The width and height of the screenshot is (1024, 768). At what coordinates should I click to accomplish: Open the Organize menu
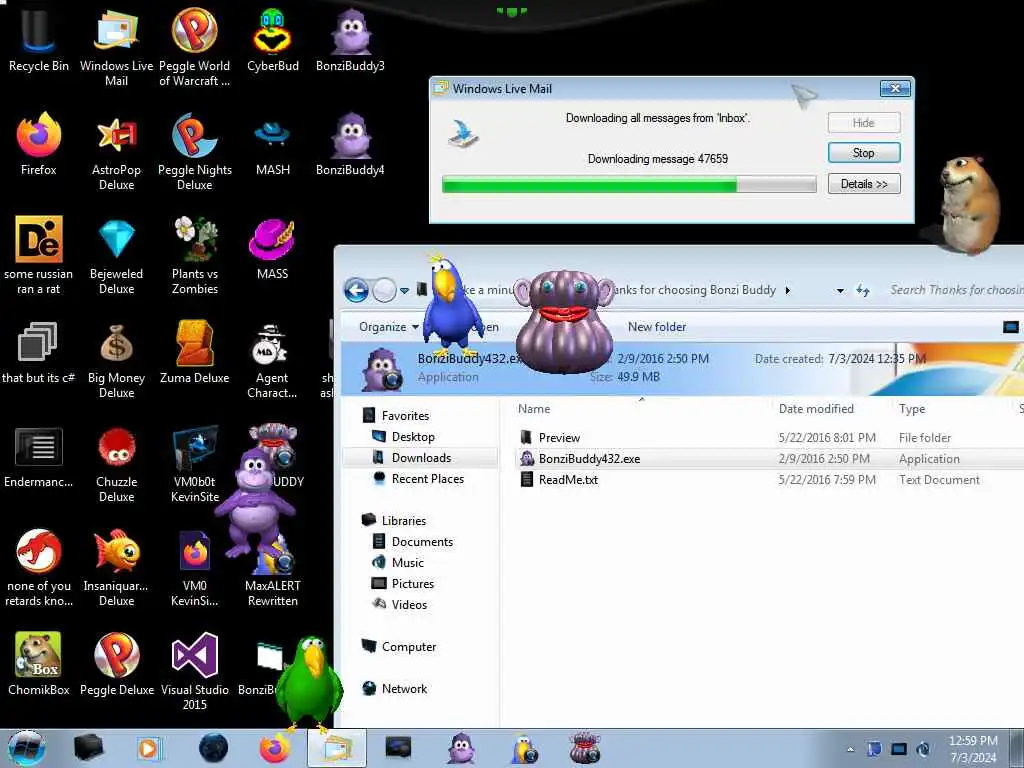[x=388, y=327]
